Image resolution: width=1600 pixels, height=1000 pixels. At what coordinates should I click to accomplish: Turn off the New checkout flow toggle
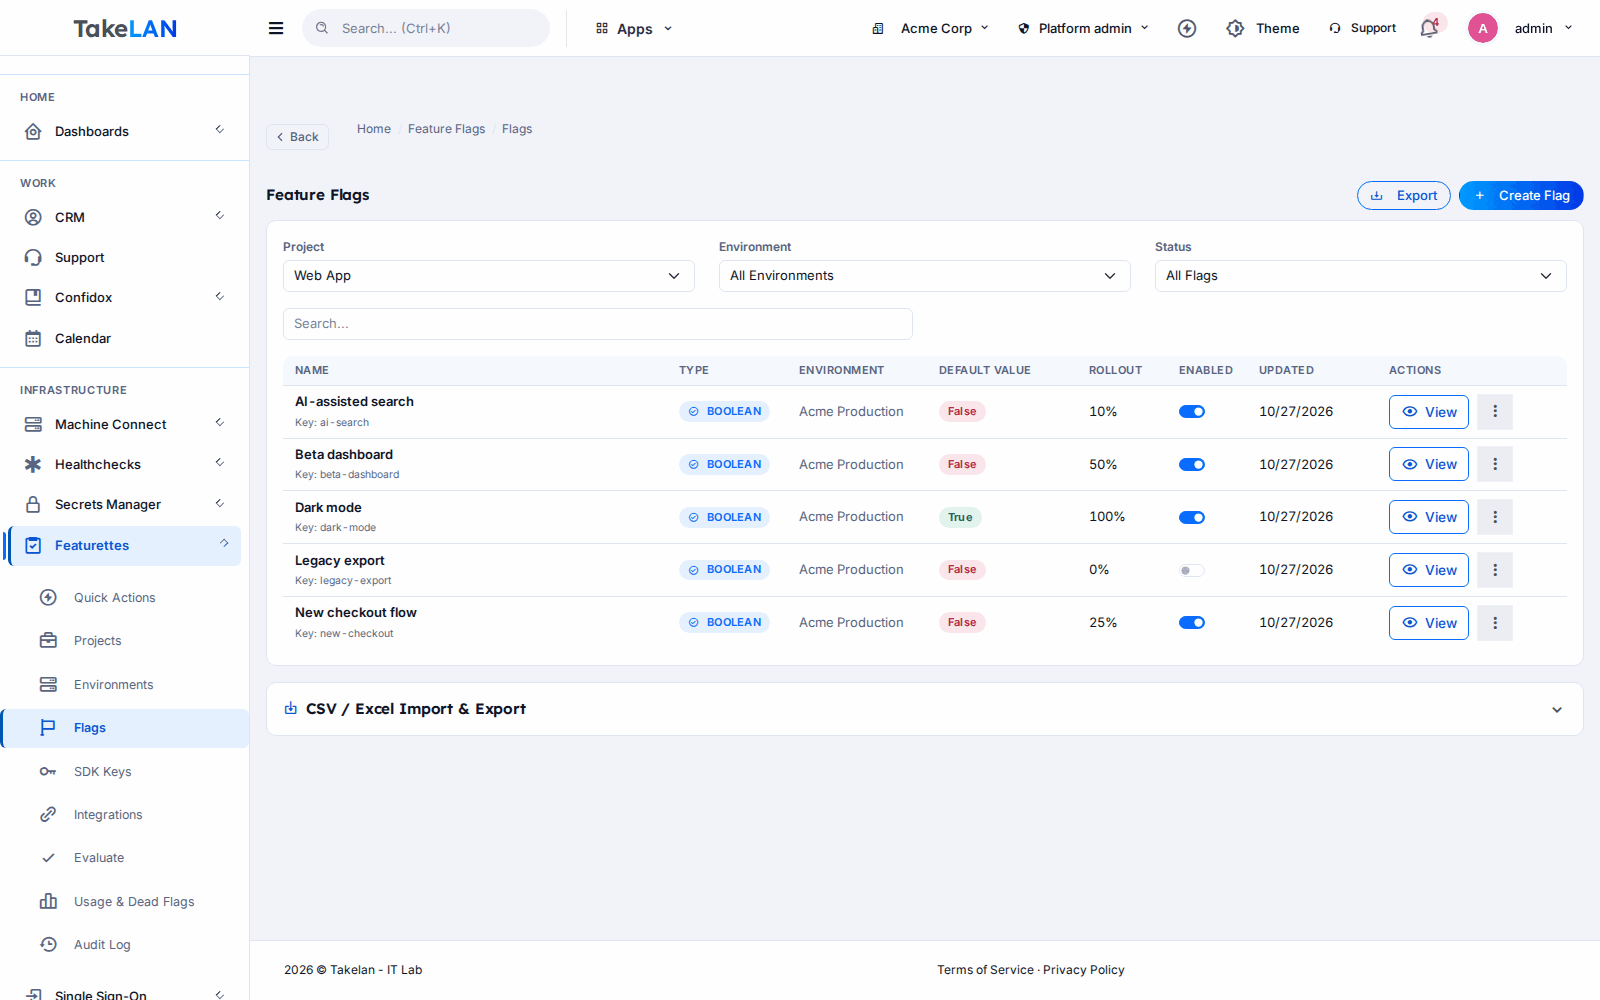(x=1192, y=623)
